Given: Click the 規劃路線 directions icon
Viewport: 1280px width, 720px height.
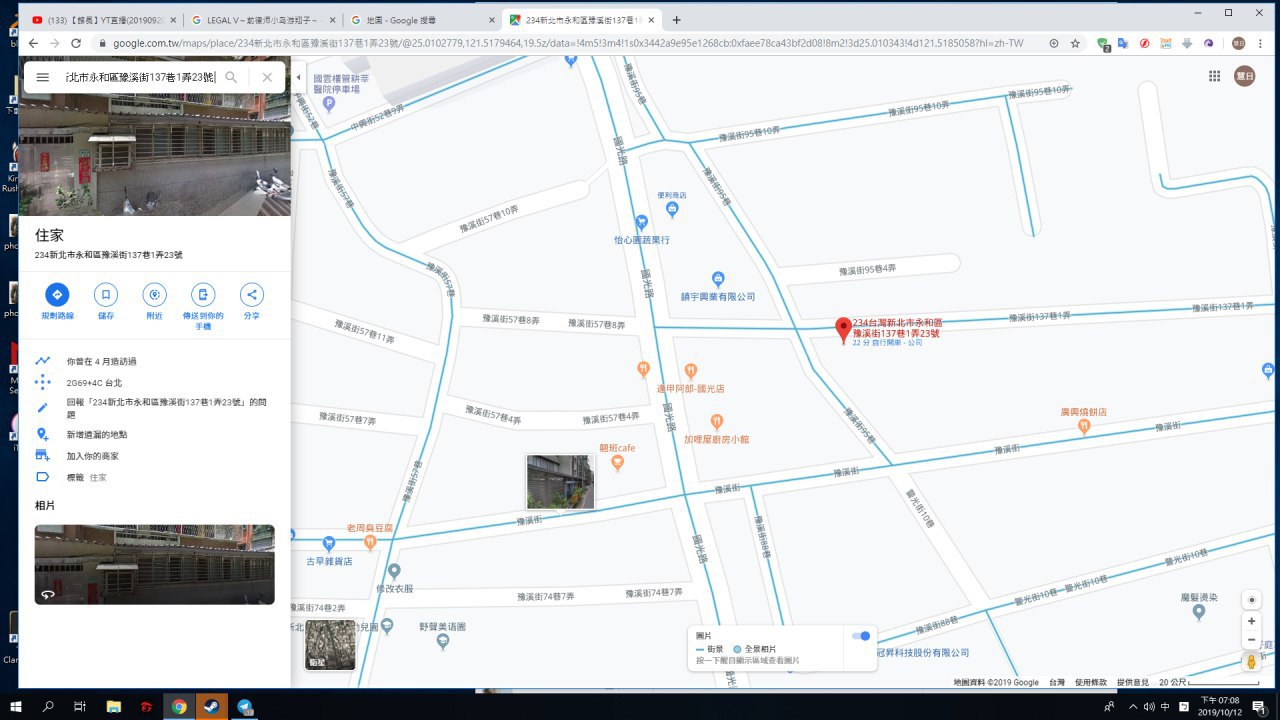Looking at the screenshot, I should 57,295.
